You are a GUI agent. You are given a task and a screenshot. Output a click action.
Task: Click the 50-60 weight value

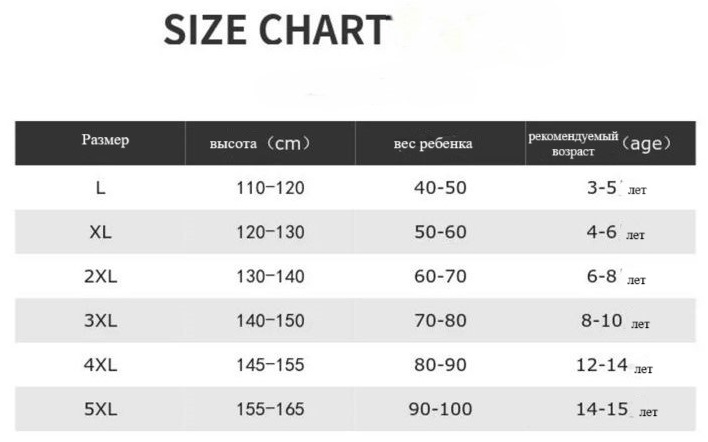coord(440,232)
